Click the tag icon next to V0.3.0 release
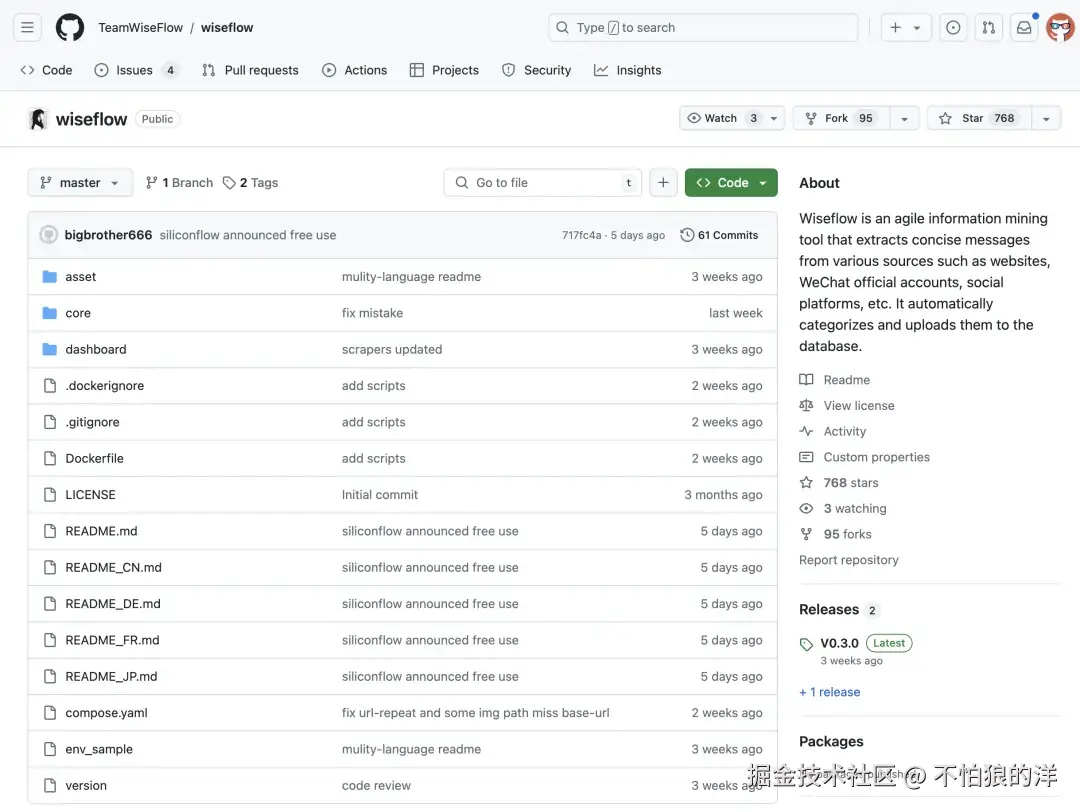The width and height of the screenshot is (1080, 812). (806, 644)
